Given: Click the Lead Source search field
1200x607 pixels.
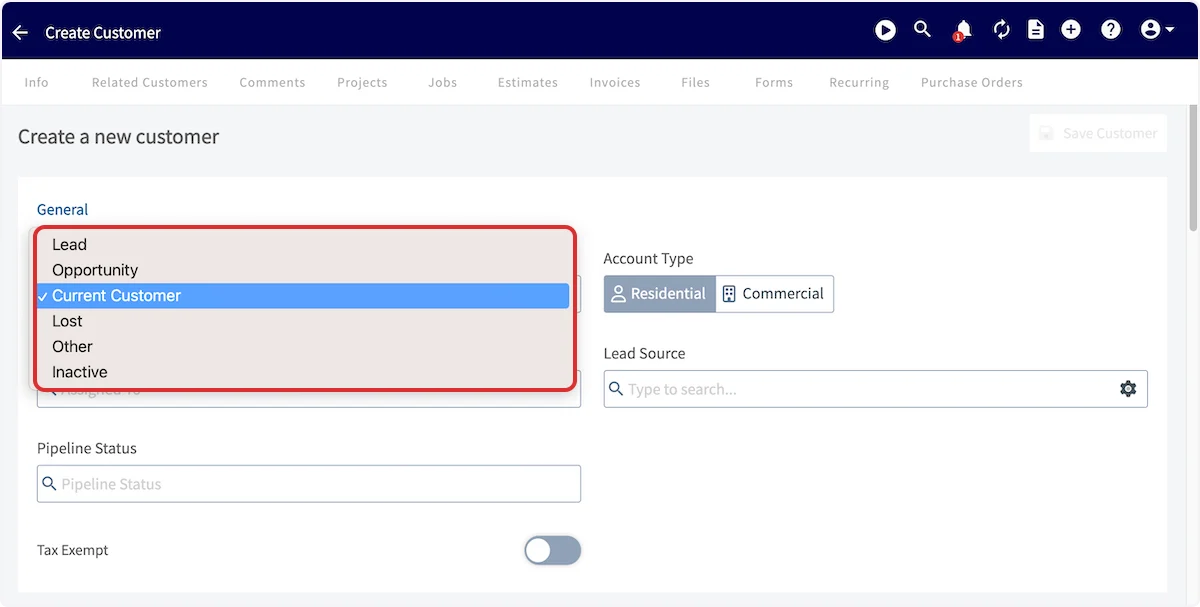Looking at the screenshot, I should 875,389.
